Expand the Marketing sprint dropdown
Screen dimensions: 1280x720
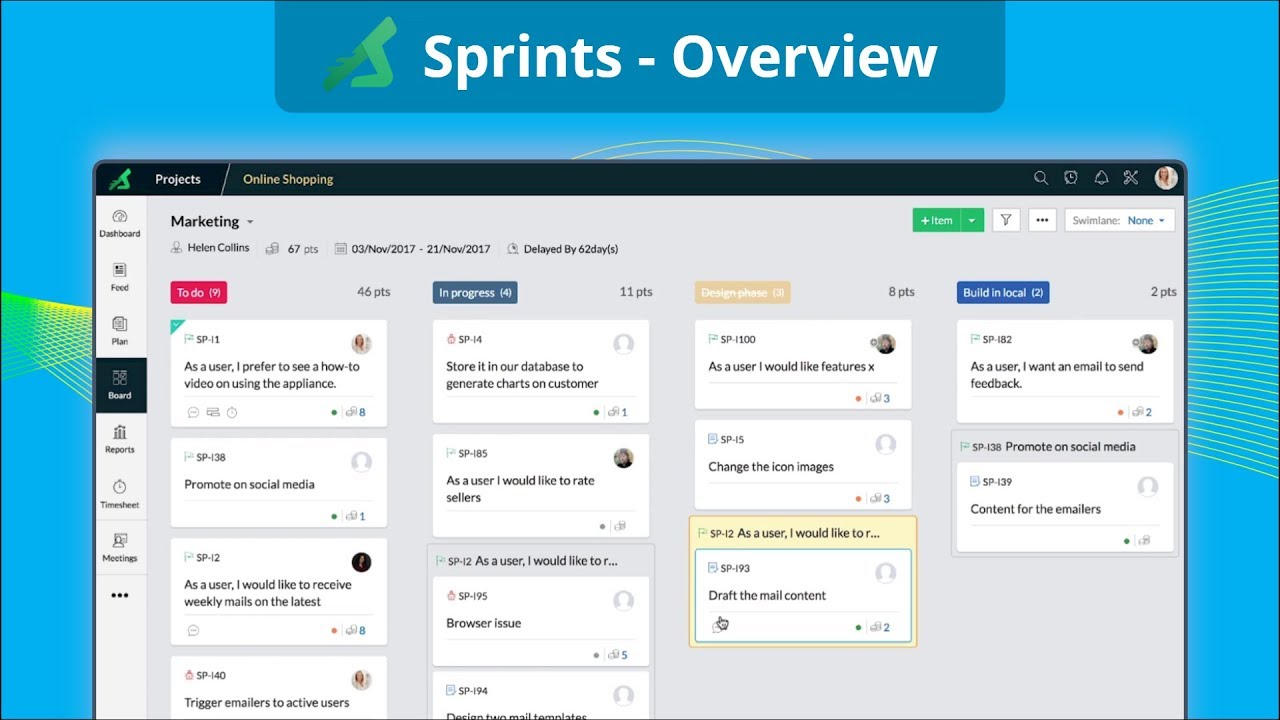(250, 222)
